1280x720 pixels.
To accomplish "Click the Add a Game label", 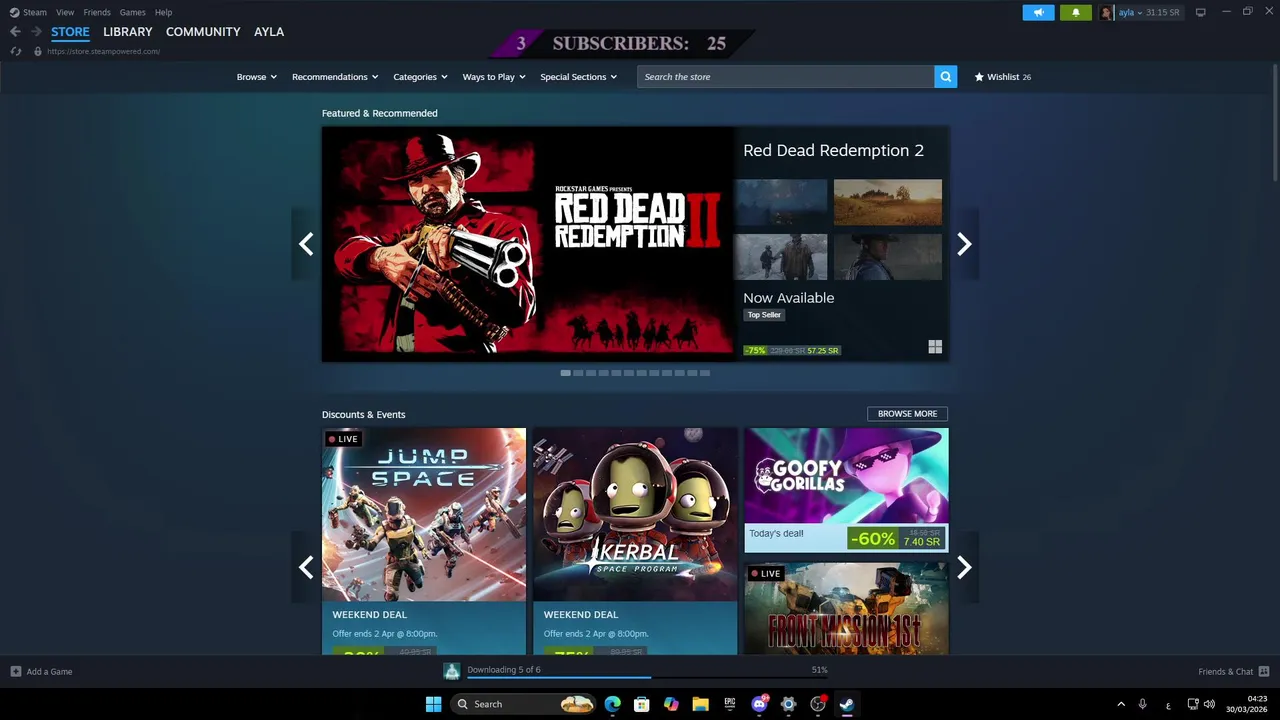I will pos(49,671).
